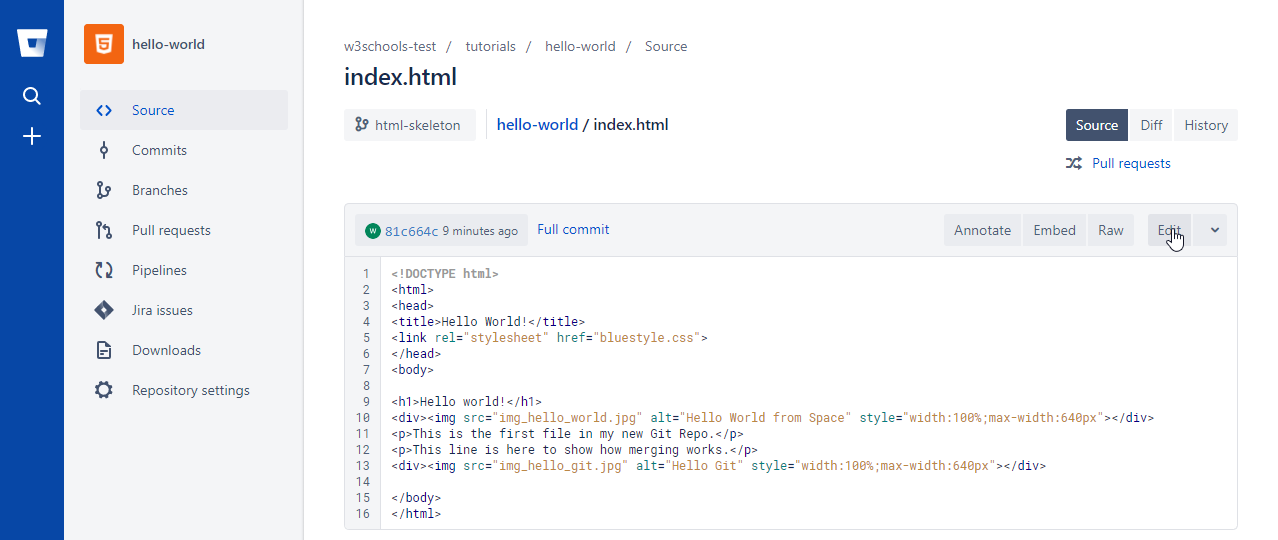Screen dimensions: 1278x540
Task: Click the Jira issues diamond icon
Action: 104,310
